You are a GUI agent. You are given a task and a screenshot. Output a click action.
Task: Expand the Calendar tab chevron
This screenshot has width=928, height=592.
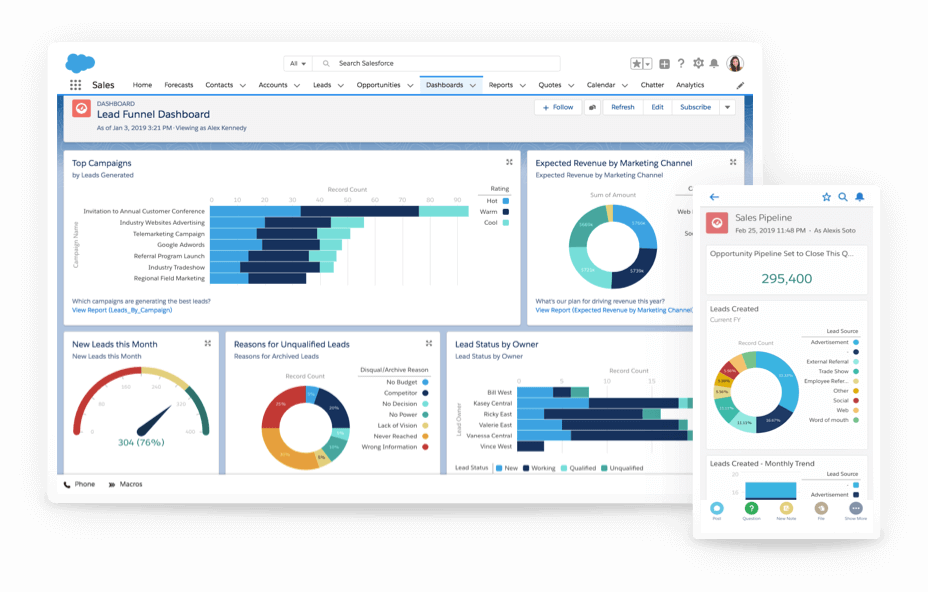625,85
